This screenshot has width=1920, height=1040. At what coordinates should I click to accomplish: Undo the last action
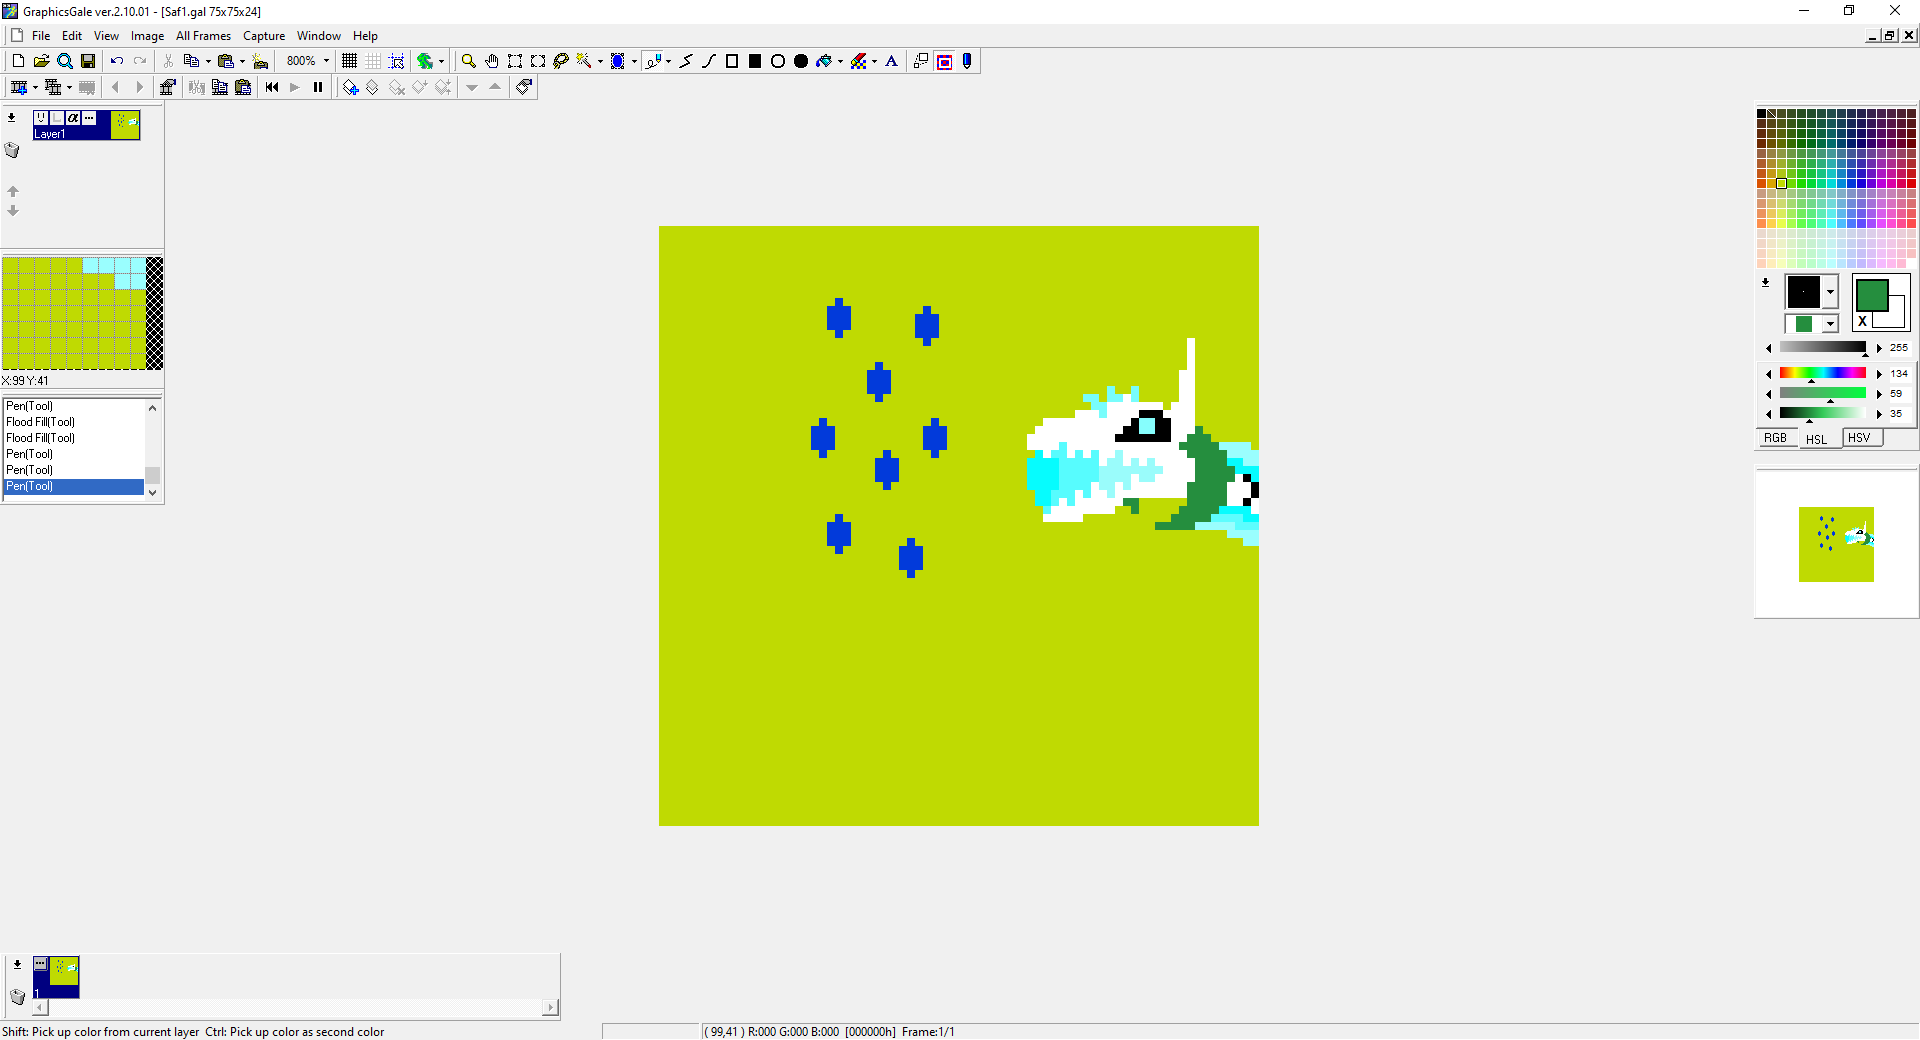117,61
